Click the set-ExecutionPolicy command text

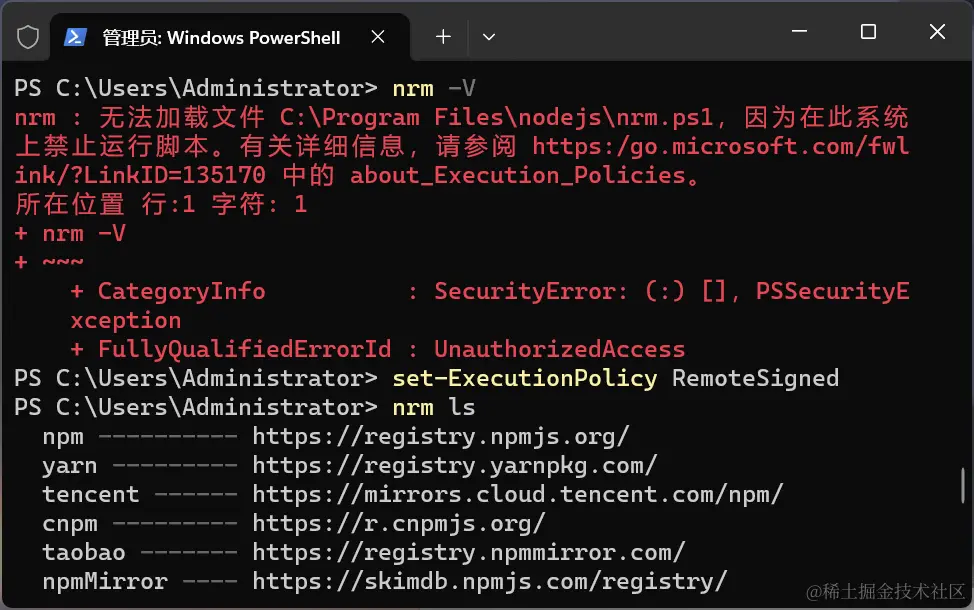pos(524,379)
